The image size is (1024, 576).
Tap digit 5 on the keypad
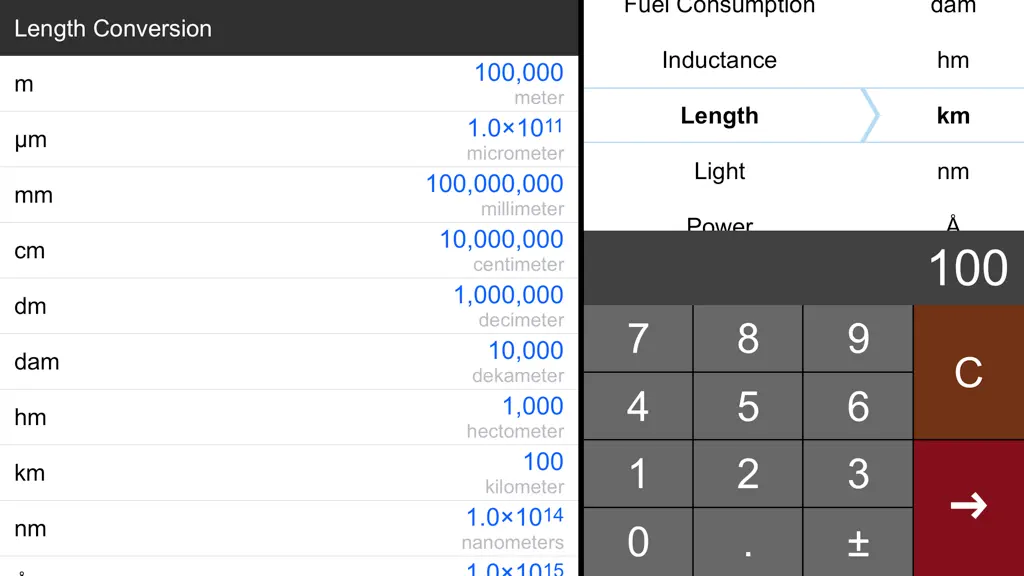tap(748, 406)
